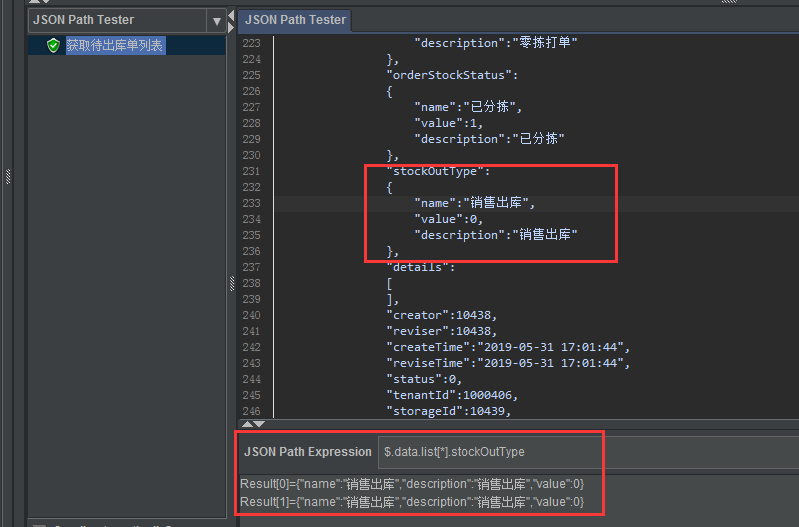
Task: Click the "value":0 line
Action: click(x=448, y=219)
